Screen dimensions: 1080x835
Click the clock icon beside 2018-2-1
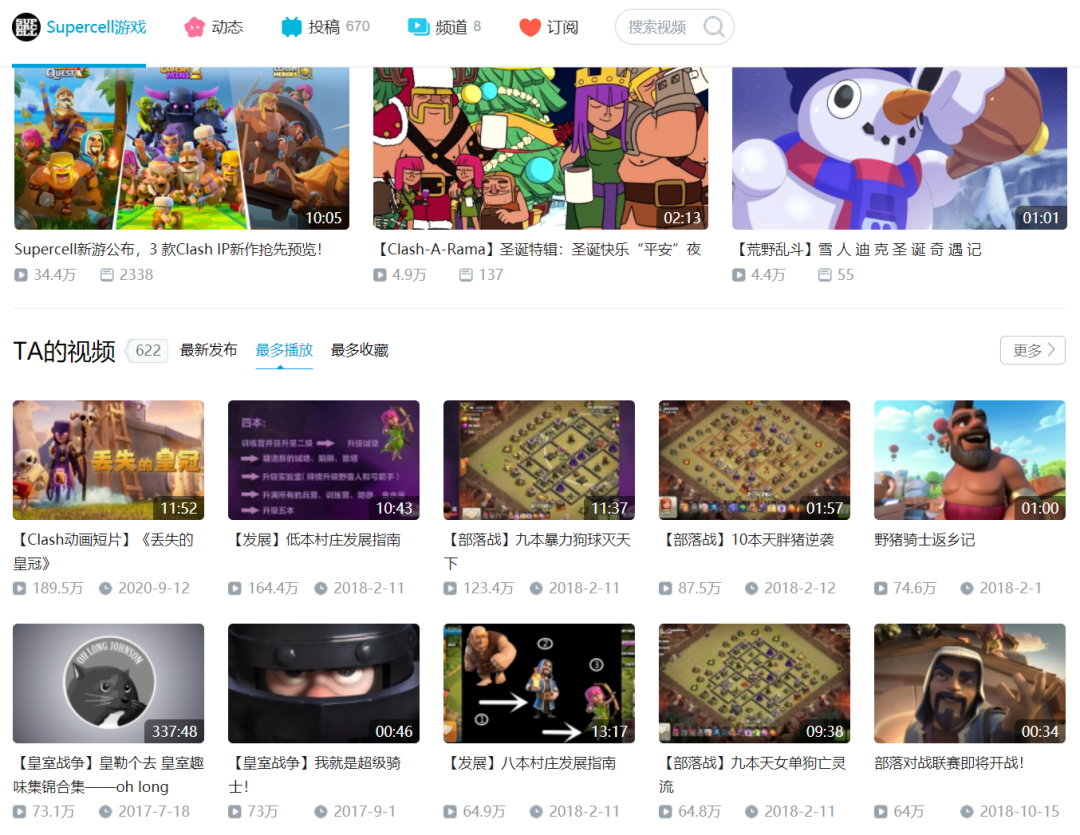(967, 588)
